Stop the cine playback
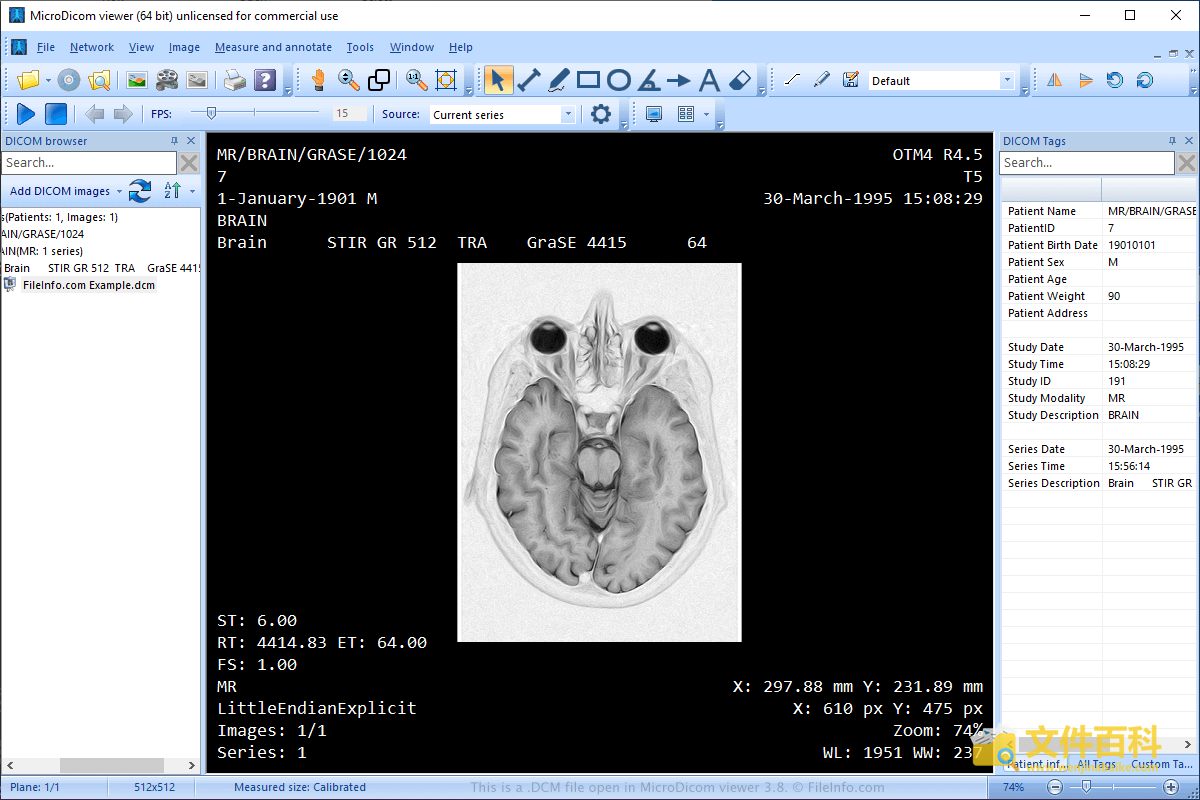 [56, 114]
